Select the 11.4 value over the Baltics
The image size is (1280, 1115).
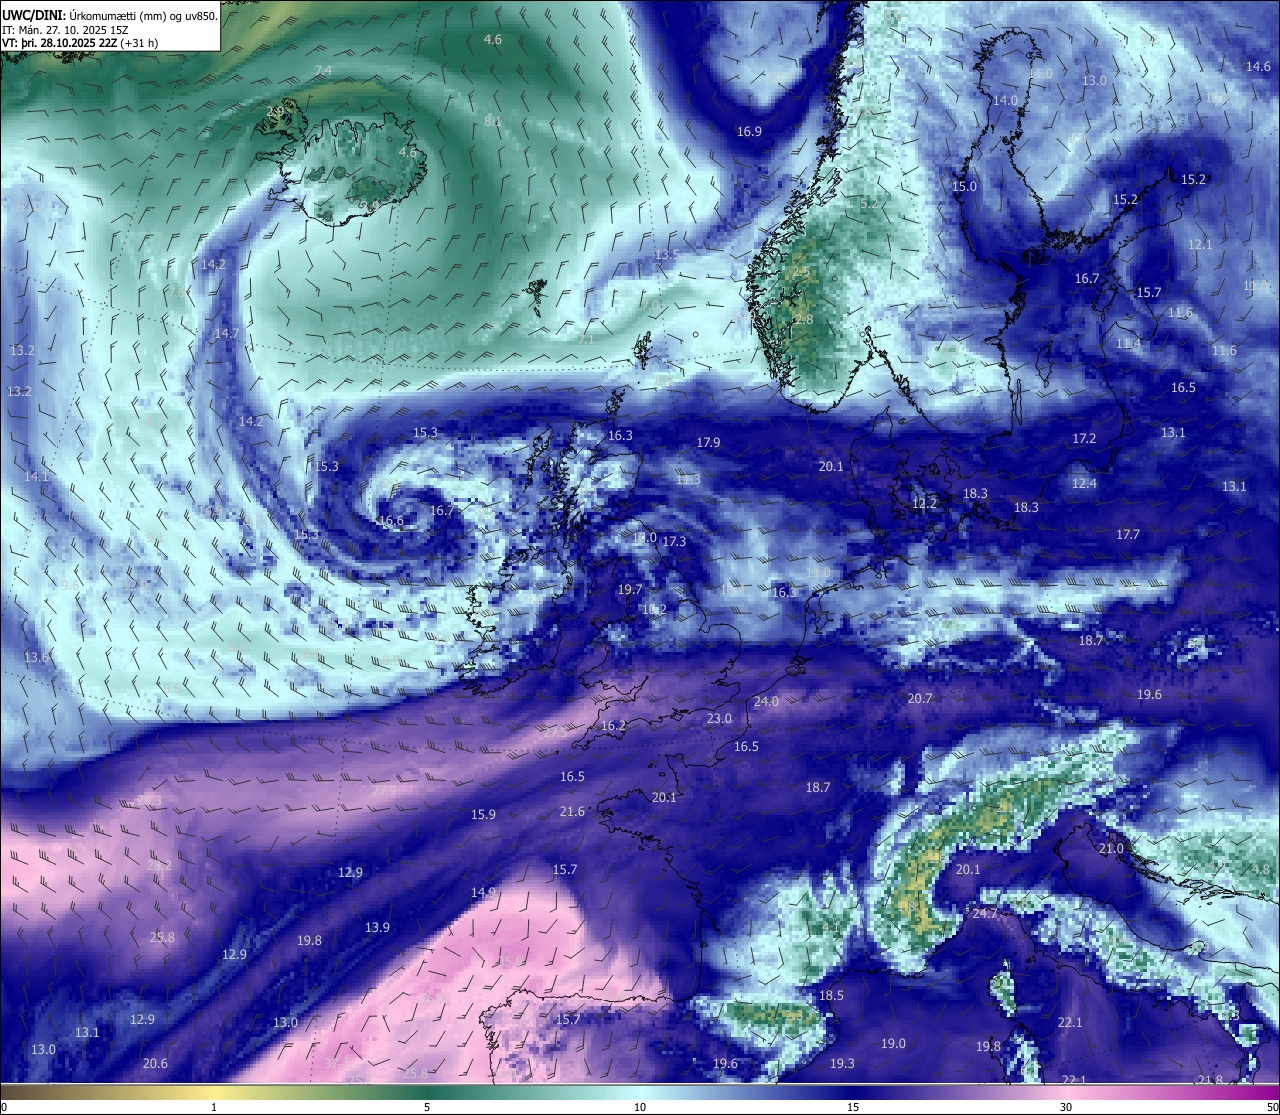click(1128, 344)
